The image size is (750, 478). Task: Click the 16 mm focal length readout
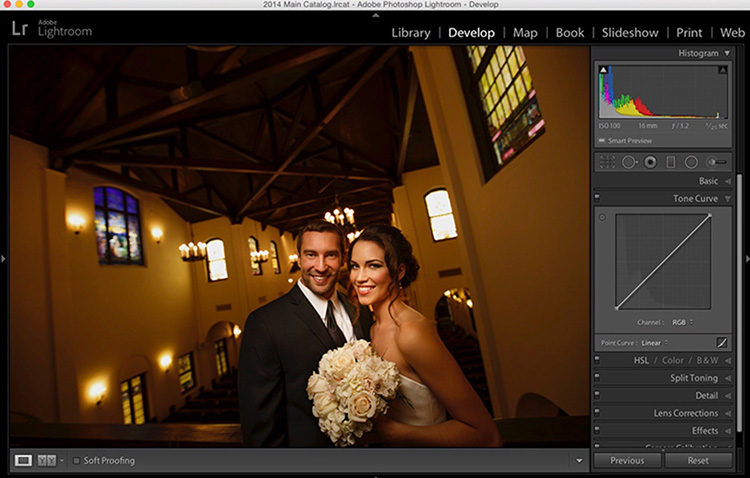pyautogui.click(x=647, y=126)
